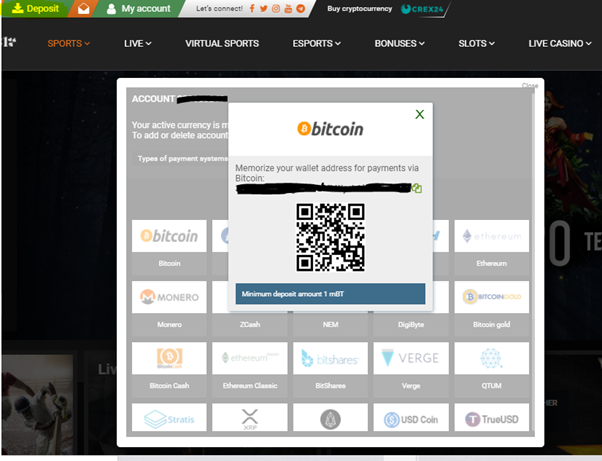Screen dimensions: 602x461
Task: Select the QTUM payment tile
Action: 491,369
